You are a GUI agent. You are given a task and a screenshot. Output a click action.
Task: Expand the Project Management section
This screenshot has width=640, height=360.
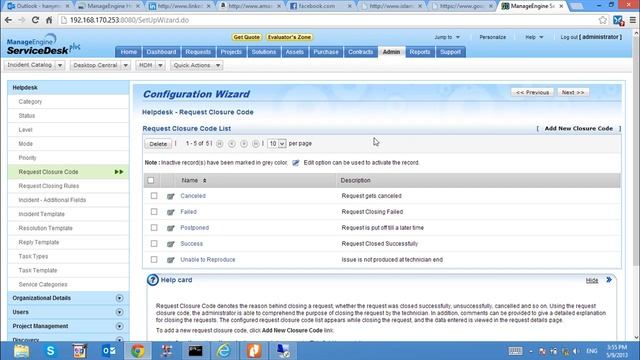point(119,327)
